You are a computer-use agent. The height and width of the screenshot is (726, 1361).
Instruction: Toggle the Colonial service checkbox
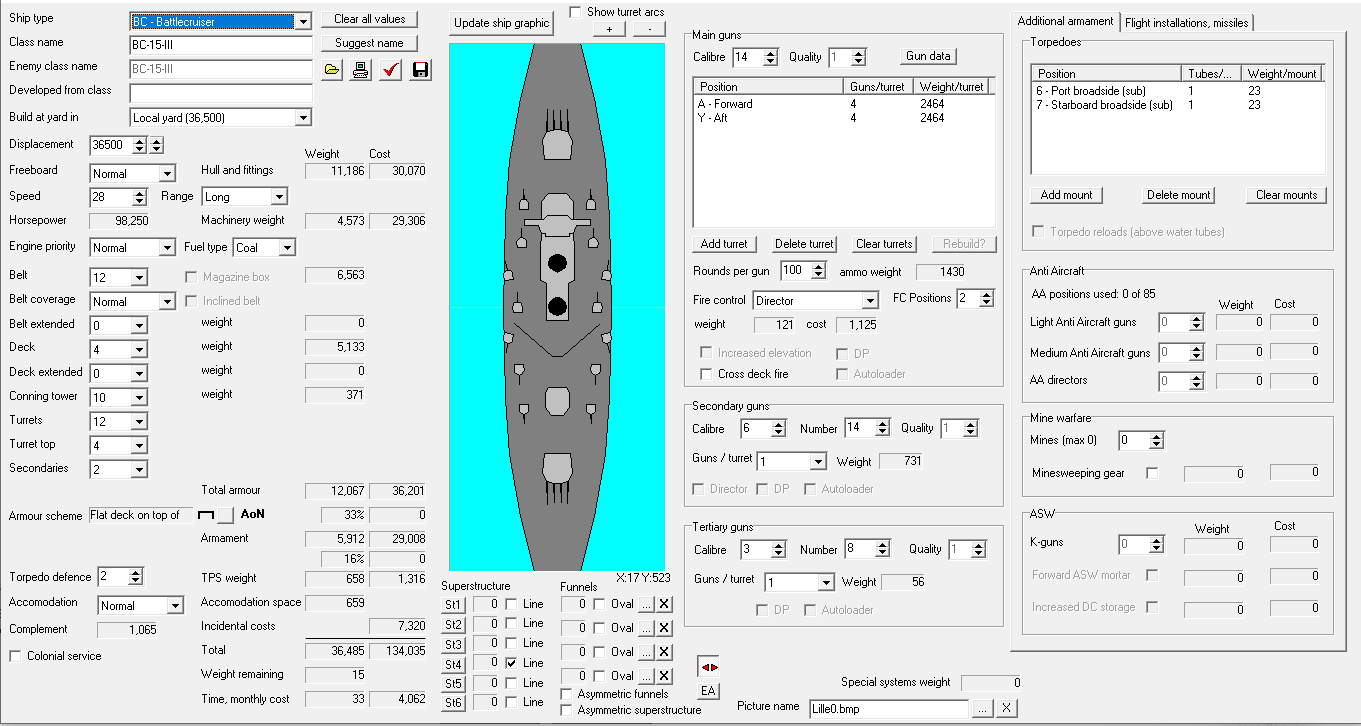pos(16,656)
